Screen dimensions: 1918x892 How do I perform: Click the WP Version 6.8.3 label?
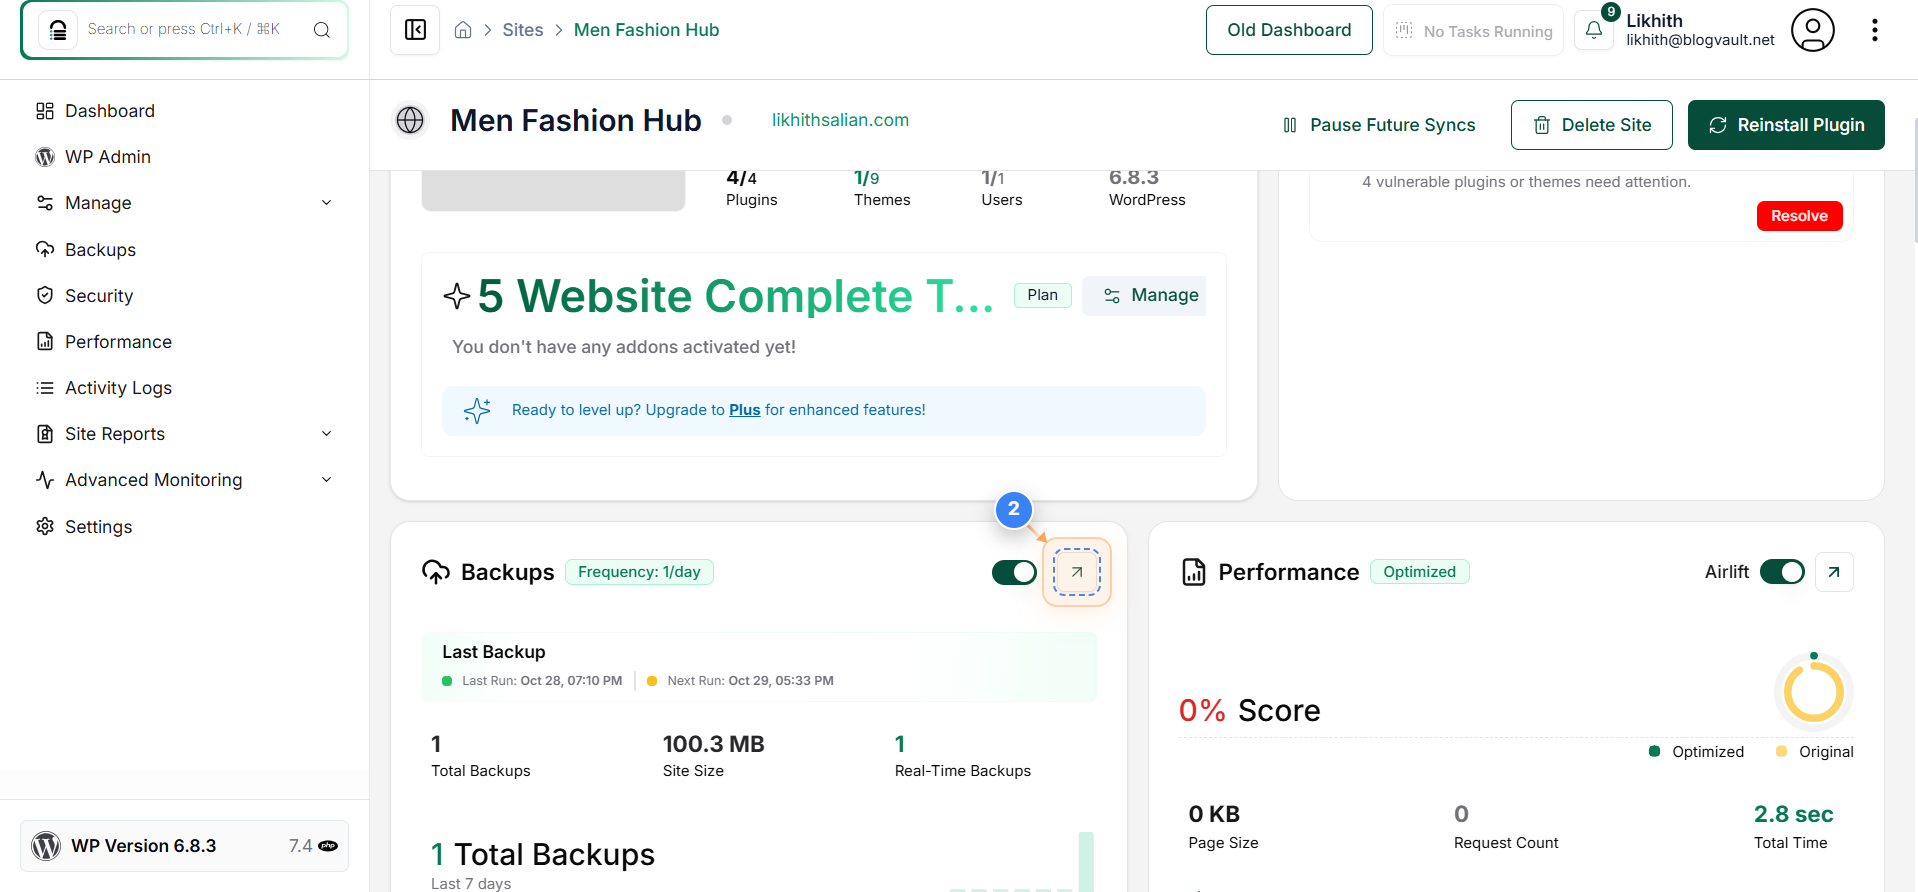pyautogui.click(x=143, y=846)
